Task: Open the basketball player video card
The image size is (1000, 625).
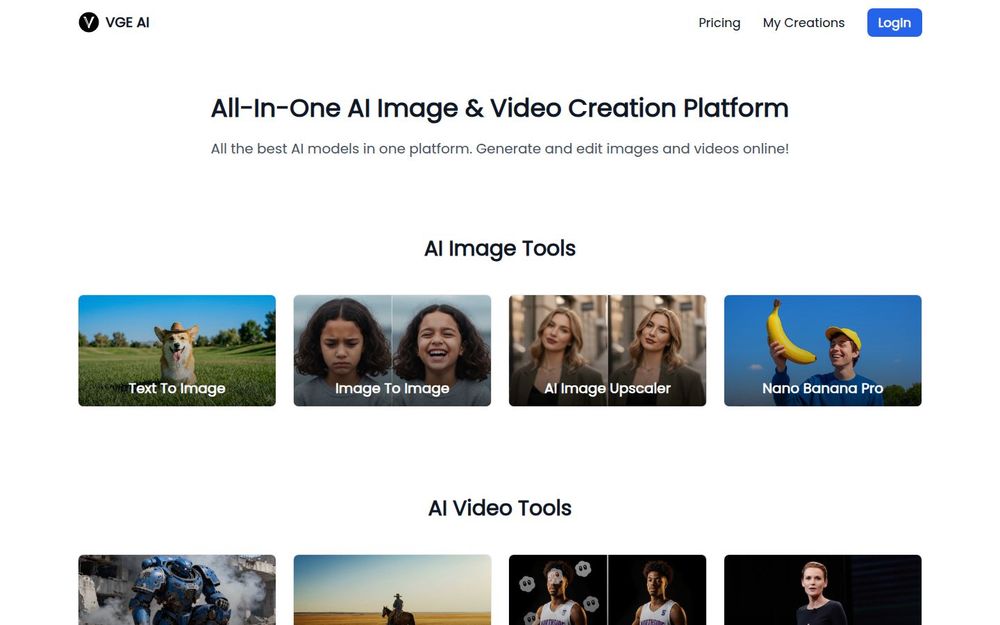Action: click(x=608, y=590)
